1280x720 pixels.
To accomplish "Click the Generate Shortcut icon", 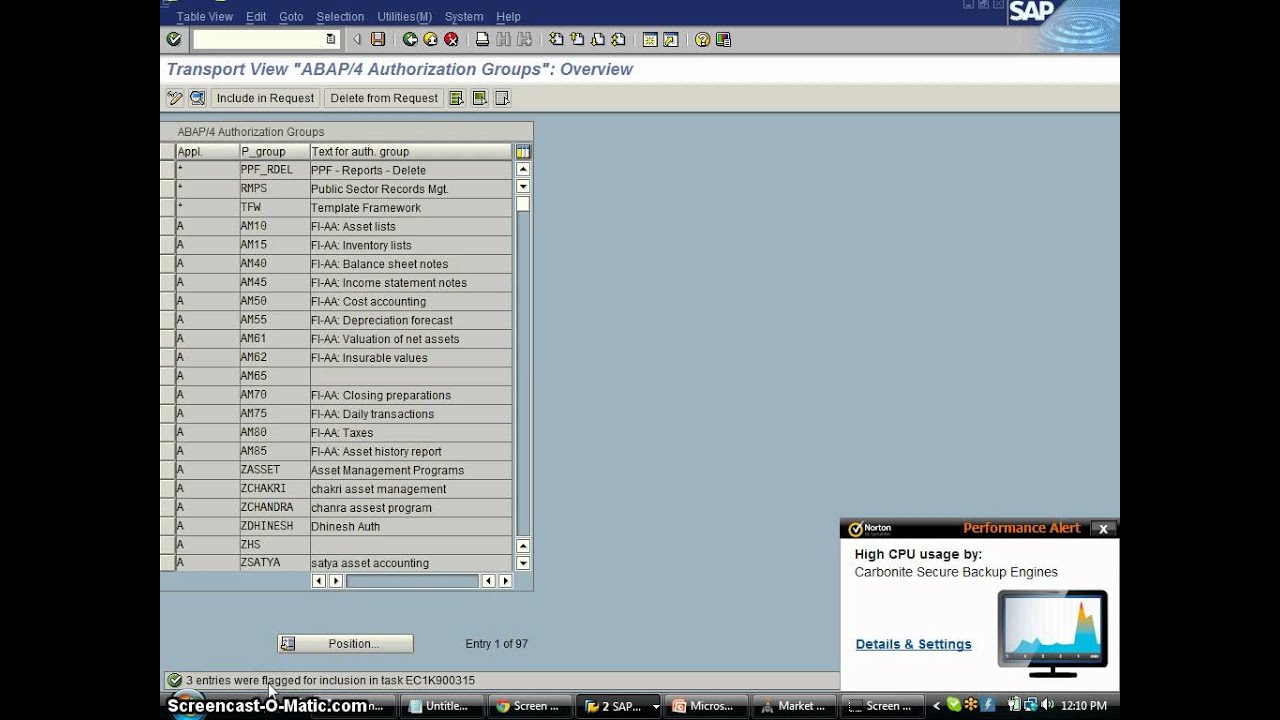I will pos(671,39).
